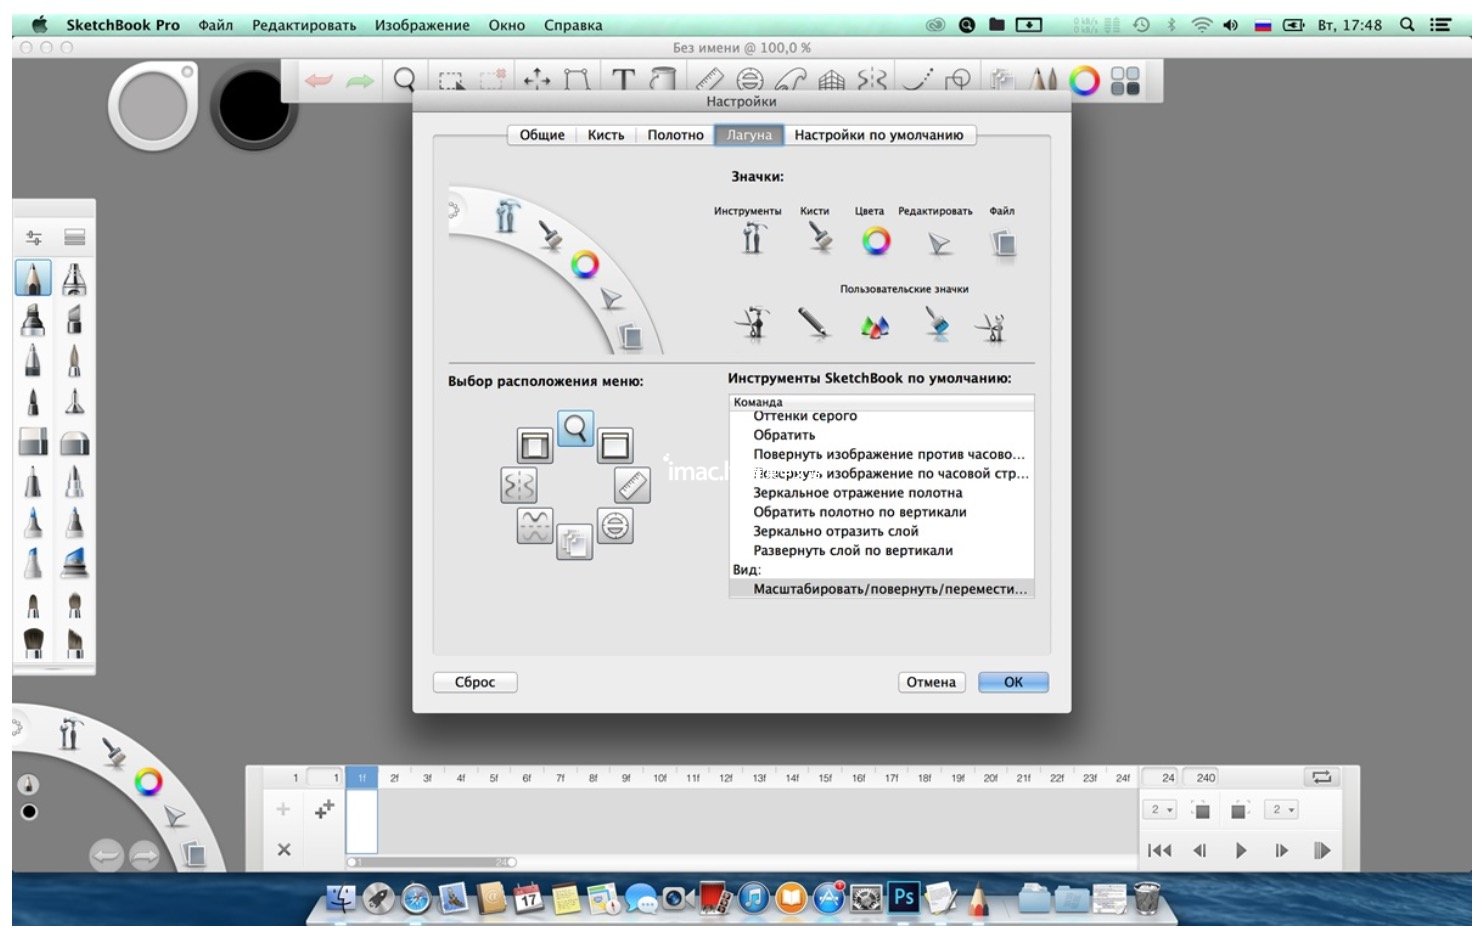Switch to the Общие tab
This screenshot has height=942, width=1484.
pyautogui.click(x=542, y=135)
